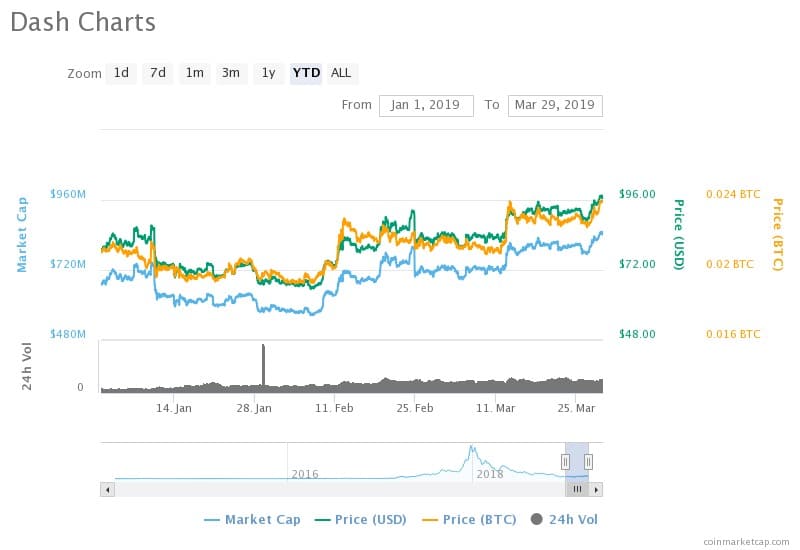Select the 3m zoom range
This screenshot has width=800, height=550.
[231, 73]
